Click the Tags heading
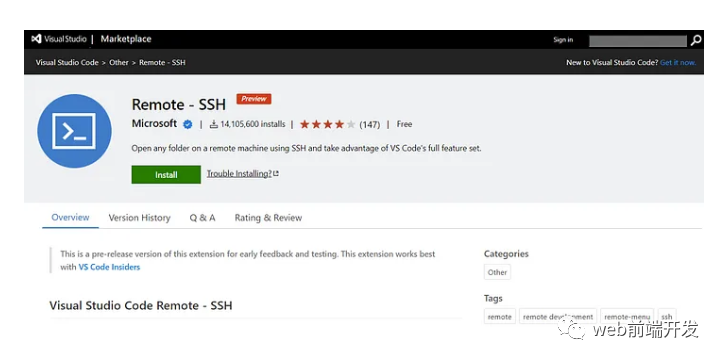Image resolution: width=722 pixels, height=361 pixels. [x=493, y=298]
